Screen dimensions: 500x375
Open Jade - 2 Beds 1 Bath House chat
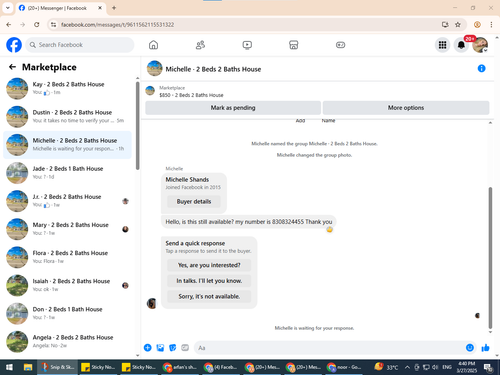click(67, 173)
